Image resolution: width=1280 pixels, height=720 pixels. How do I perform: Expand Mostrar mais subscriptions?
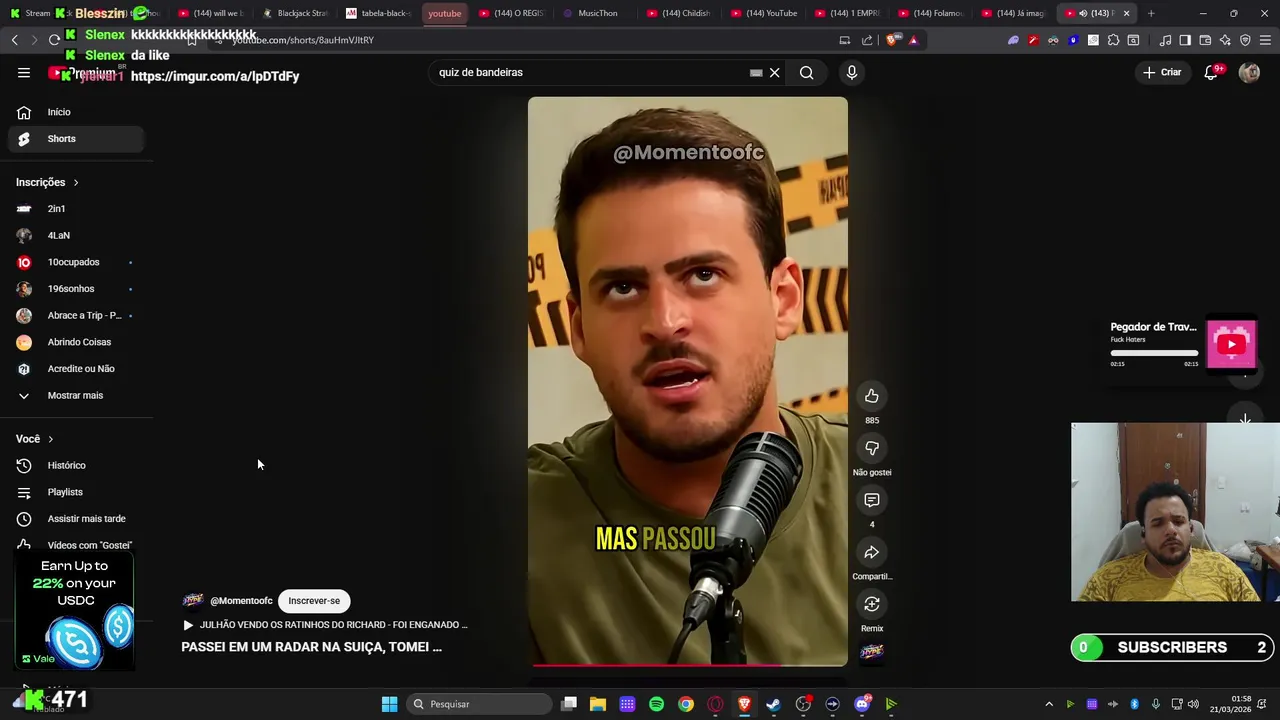click(76, 395)
